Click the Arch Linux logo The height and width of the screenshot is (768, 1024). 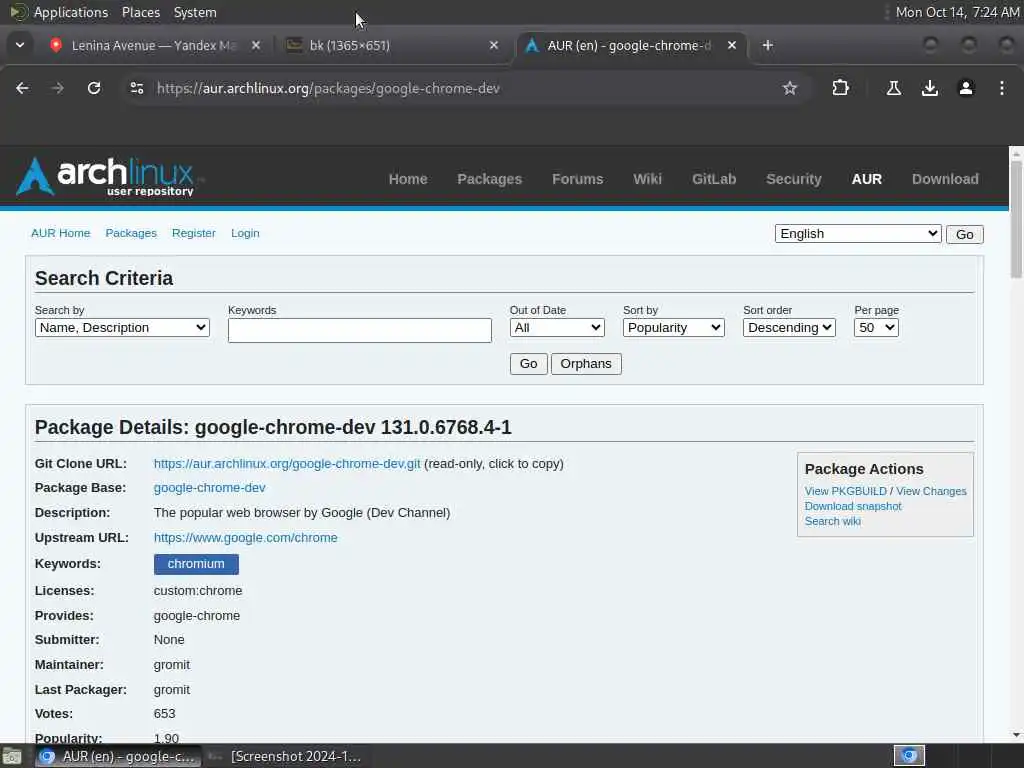[x=106, y=176]
